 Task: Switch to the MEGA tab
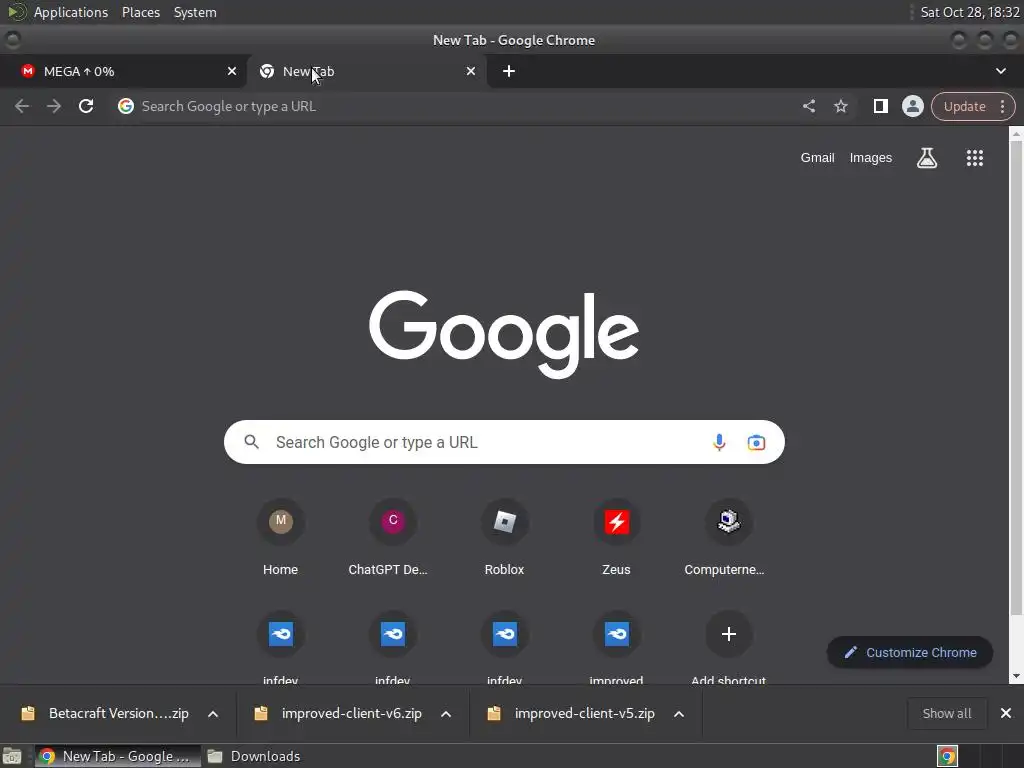(x=123, y=71)
